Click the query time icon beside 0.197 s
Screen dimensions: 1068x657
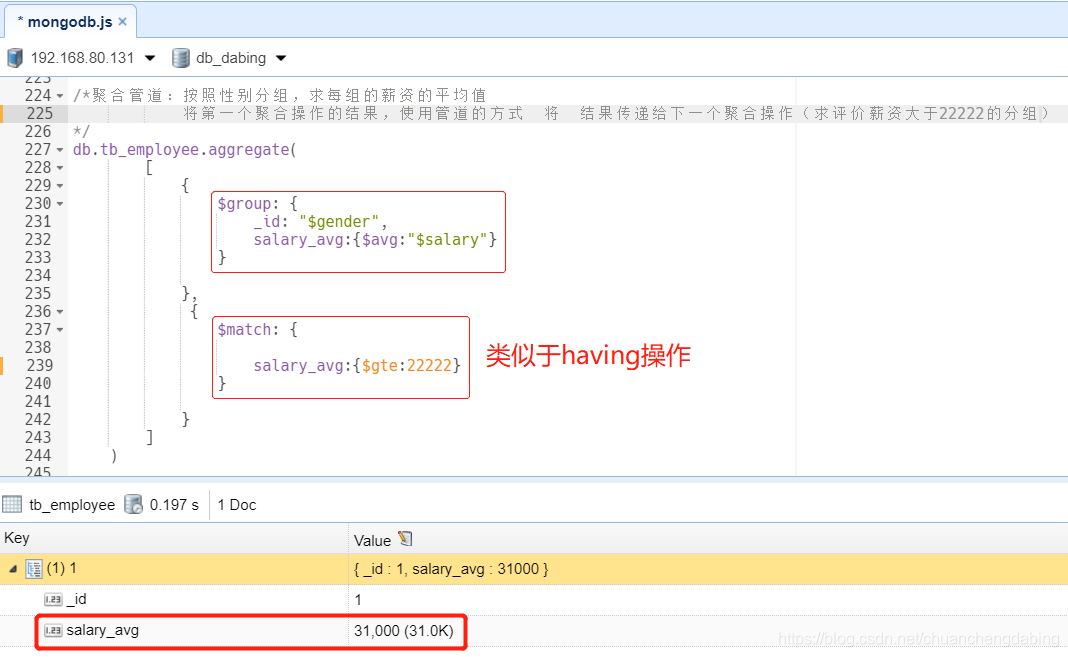click(x=134, y=504)
